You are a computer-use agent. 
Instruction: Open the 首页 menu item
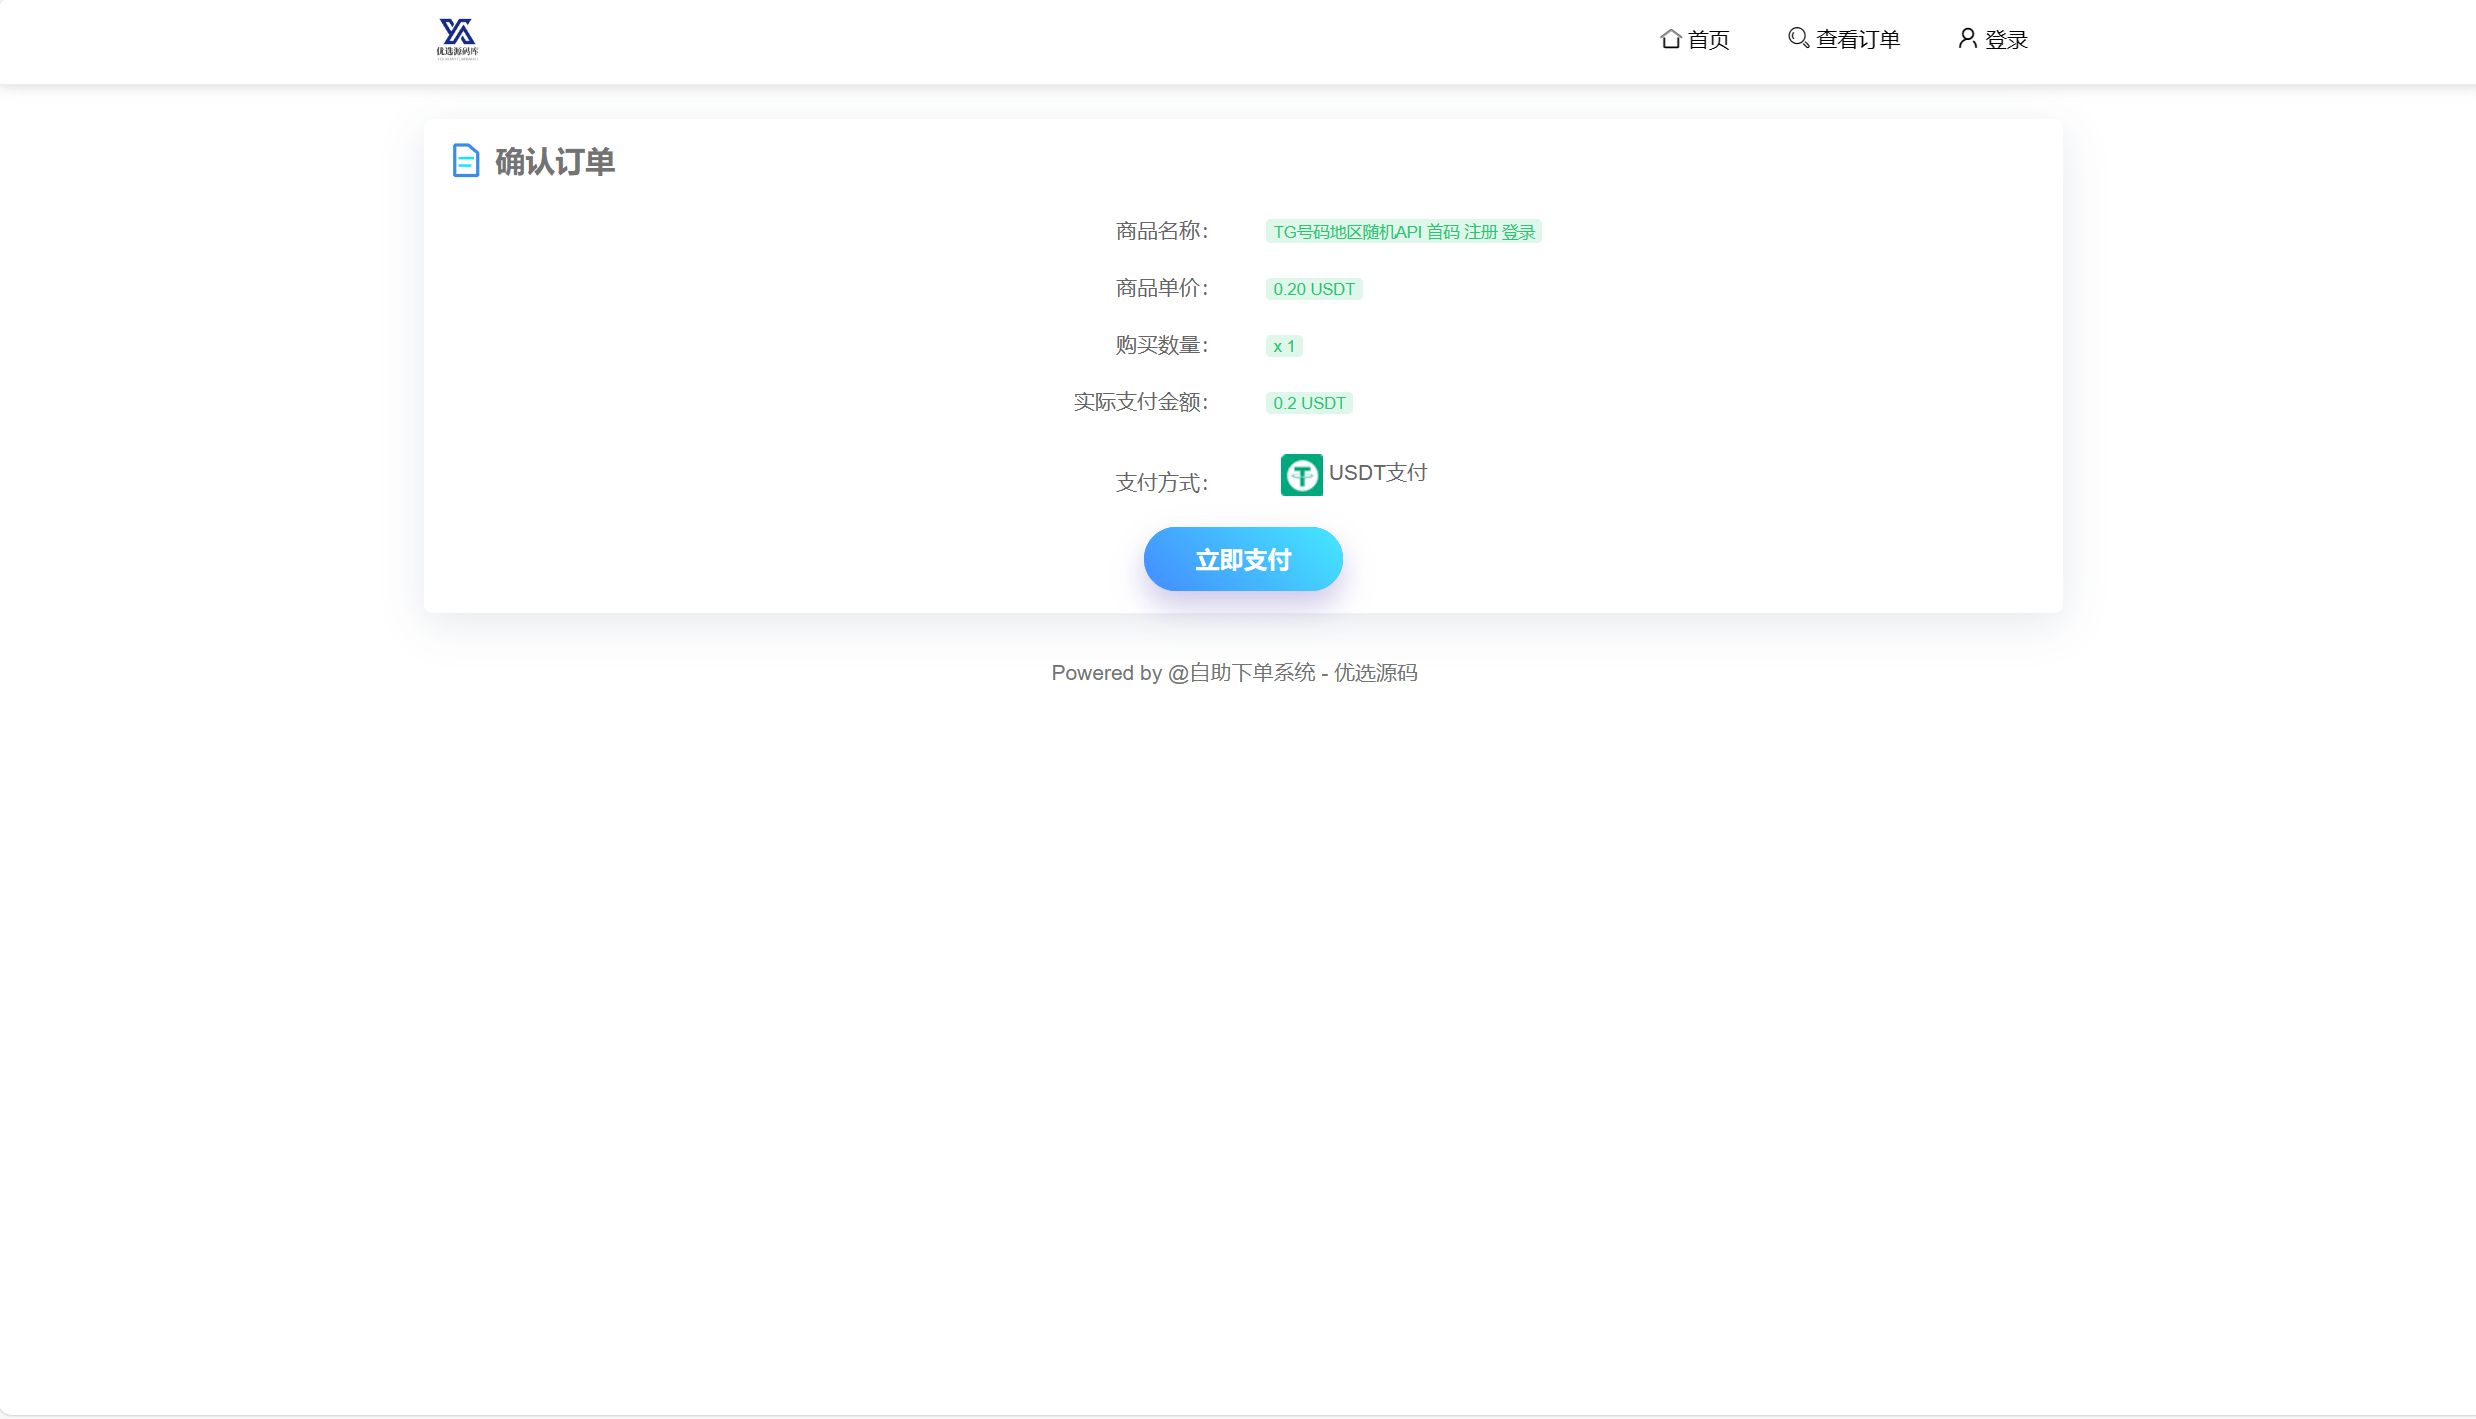point(1708,40)
